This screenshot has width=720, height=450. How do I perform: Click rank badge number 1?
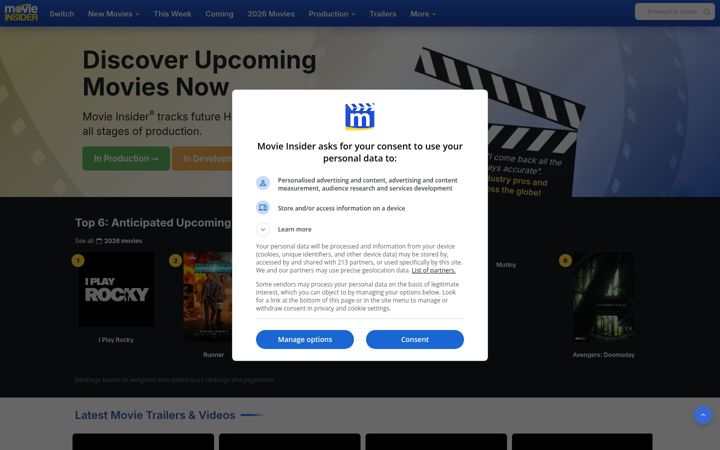pos(78,261)
